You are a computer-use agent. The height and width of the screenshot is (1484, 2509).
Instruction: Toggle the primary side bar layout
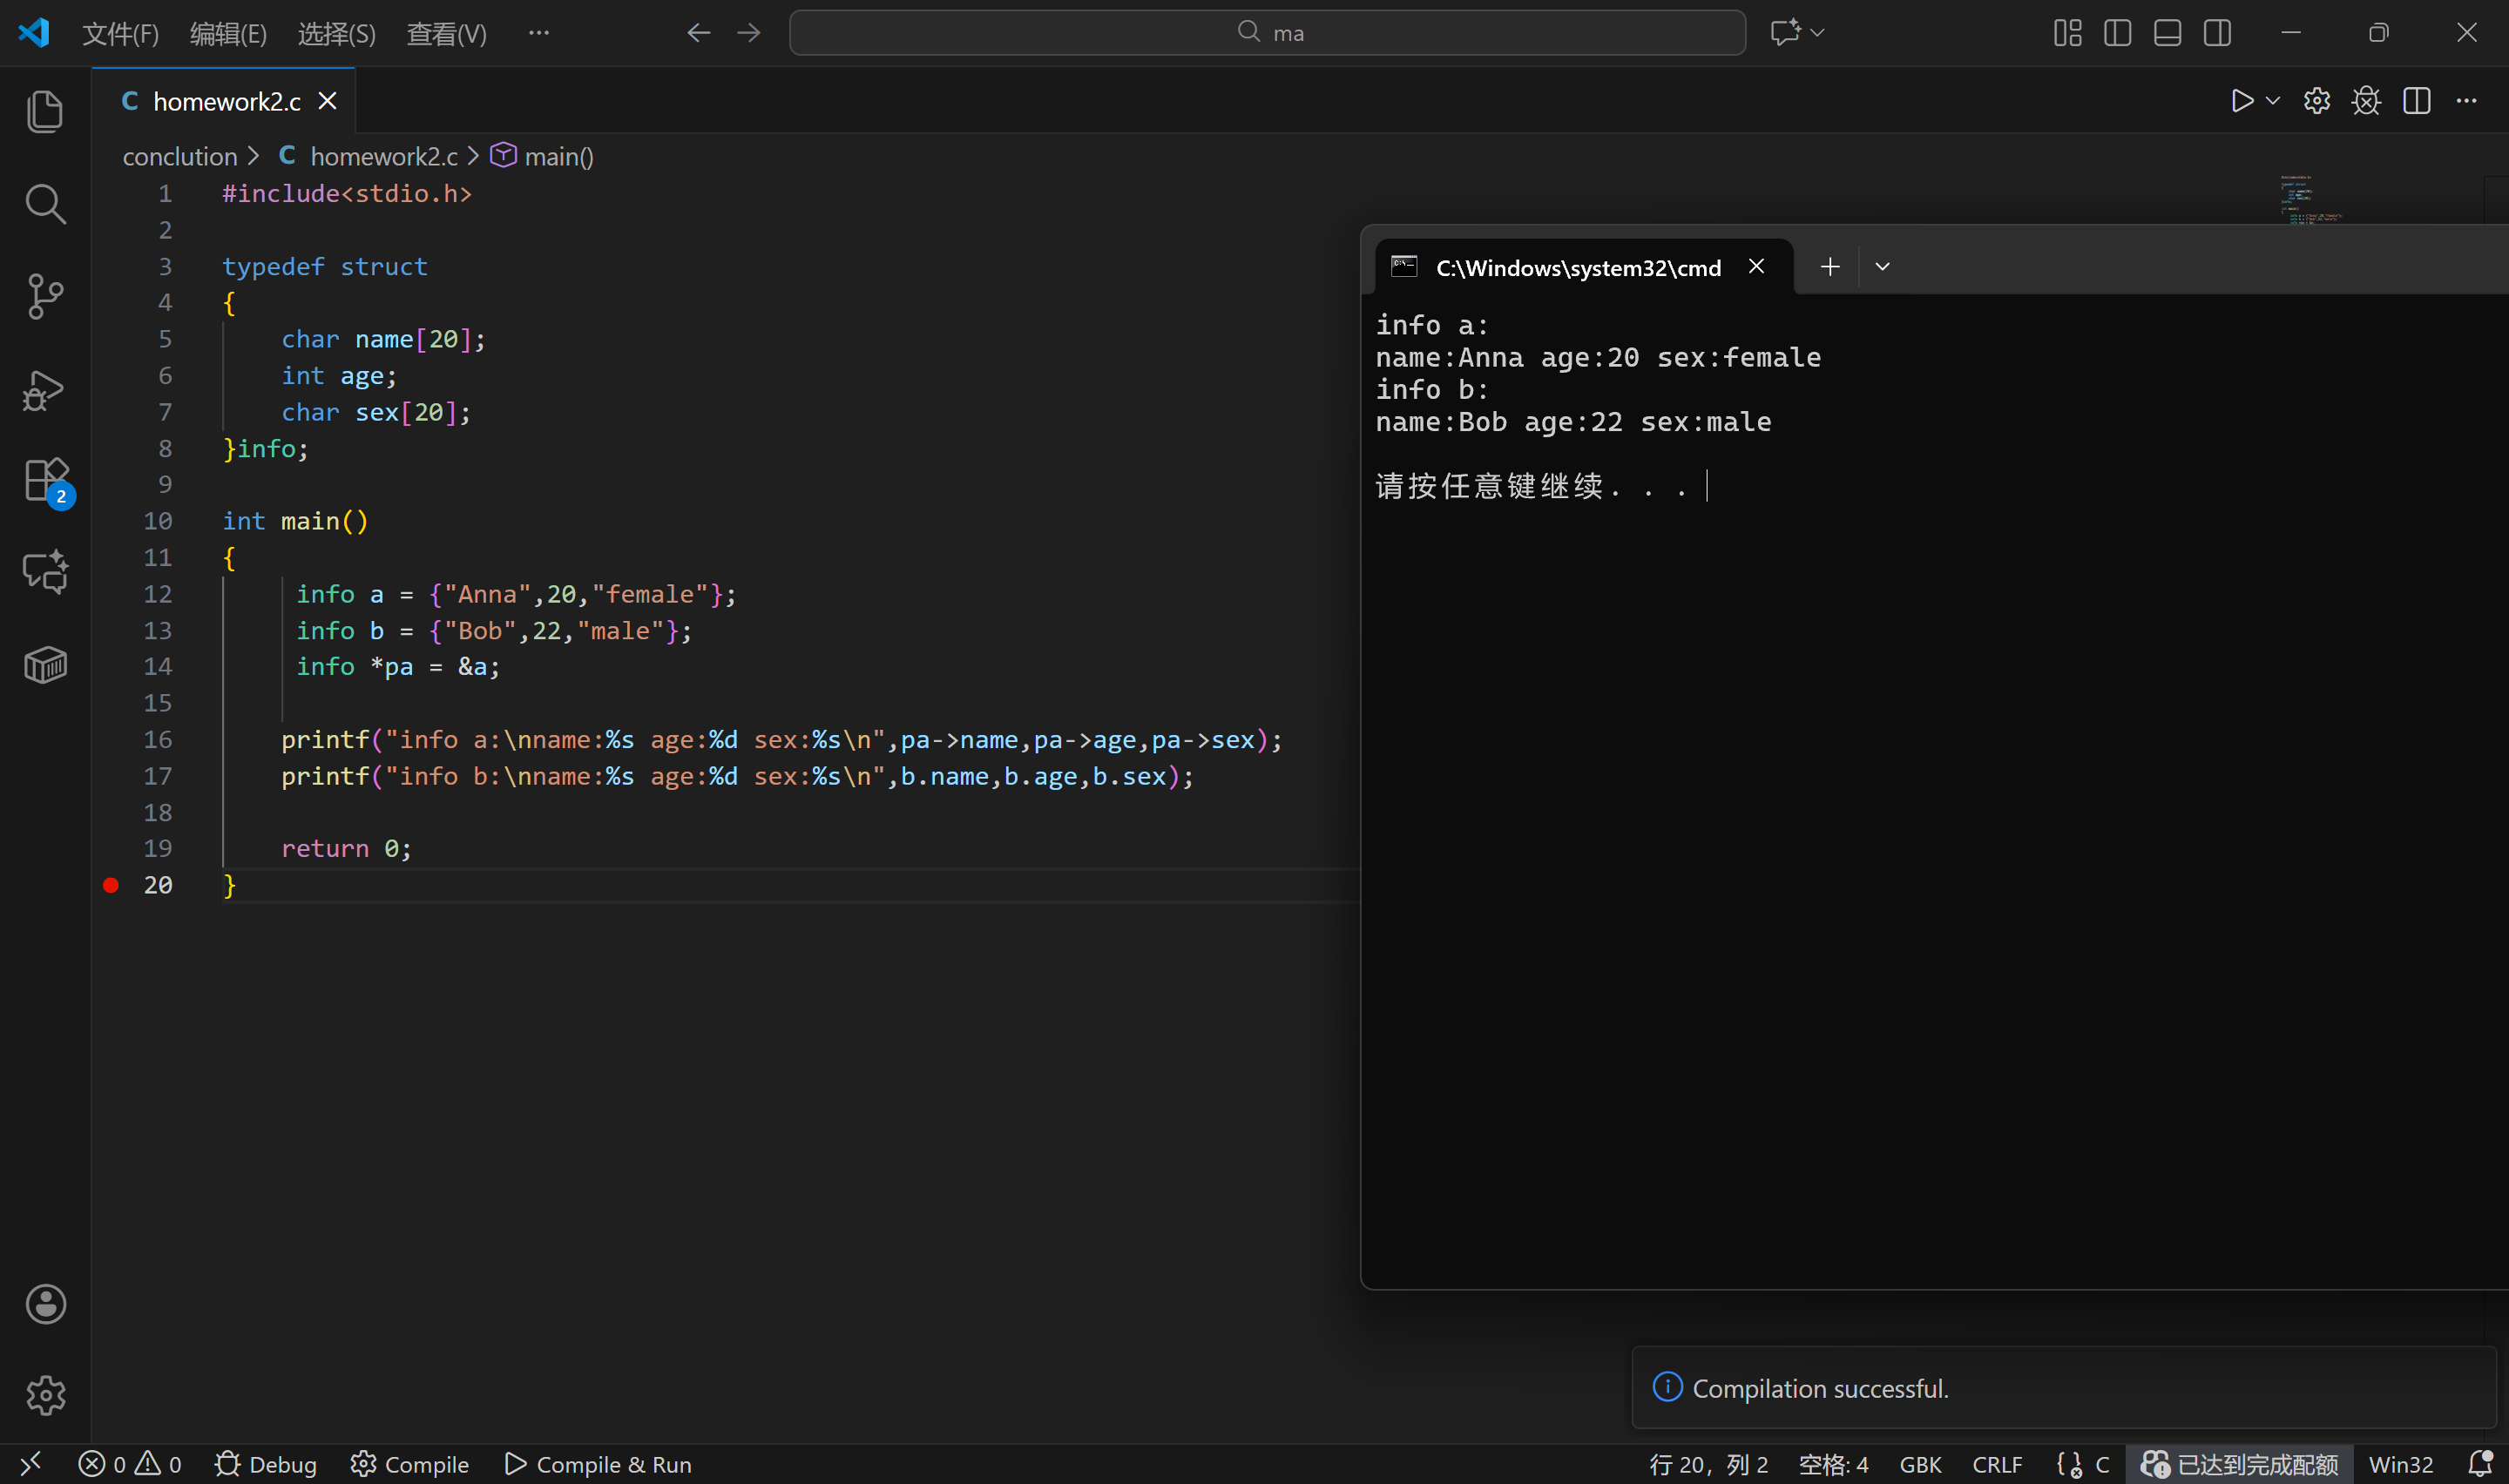(2117, 33)
